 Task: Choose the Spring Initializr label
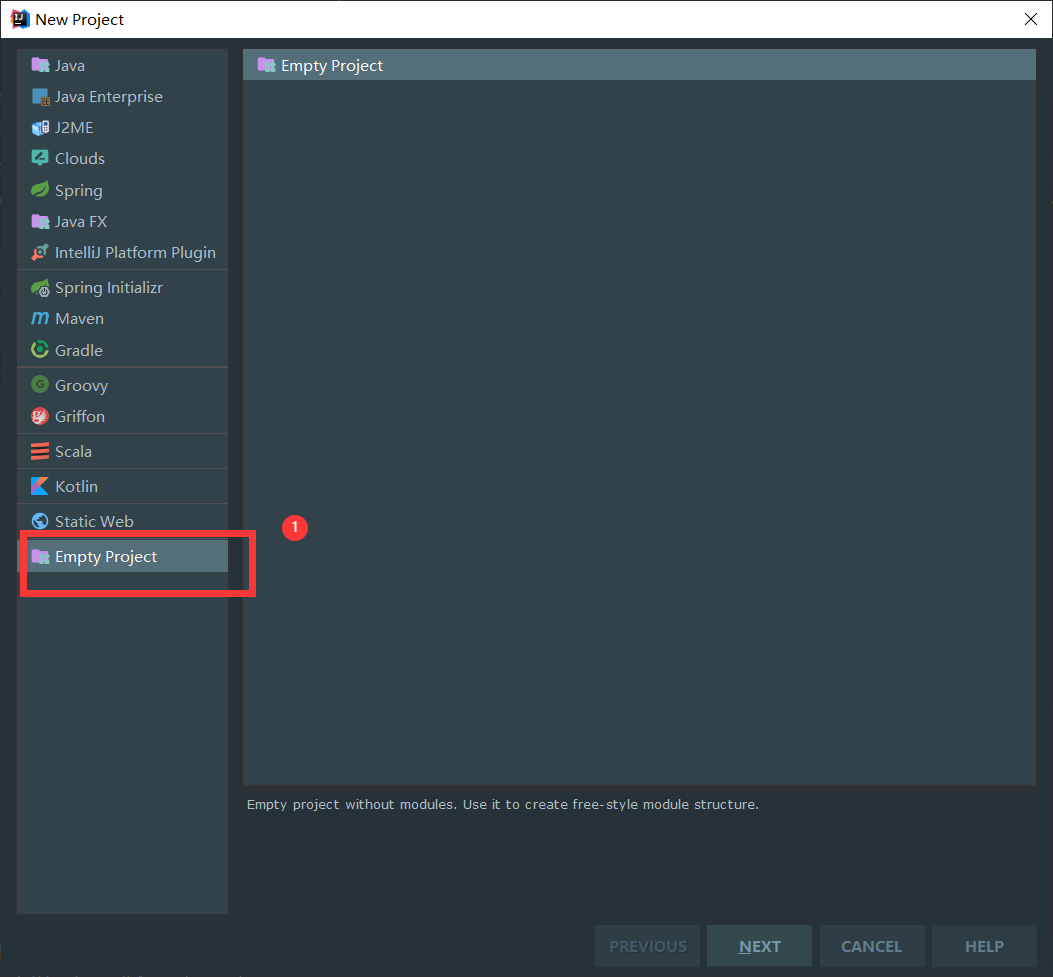tap(109, 287)
